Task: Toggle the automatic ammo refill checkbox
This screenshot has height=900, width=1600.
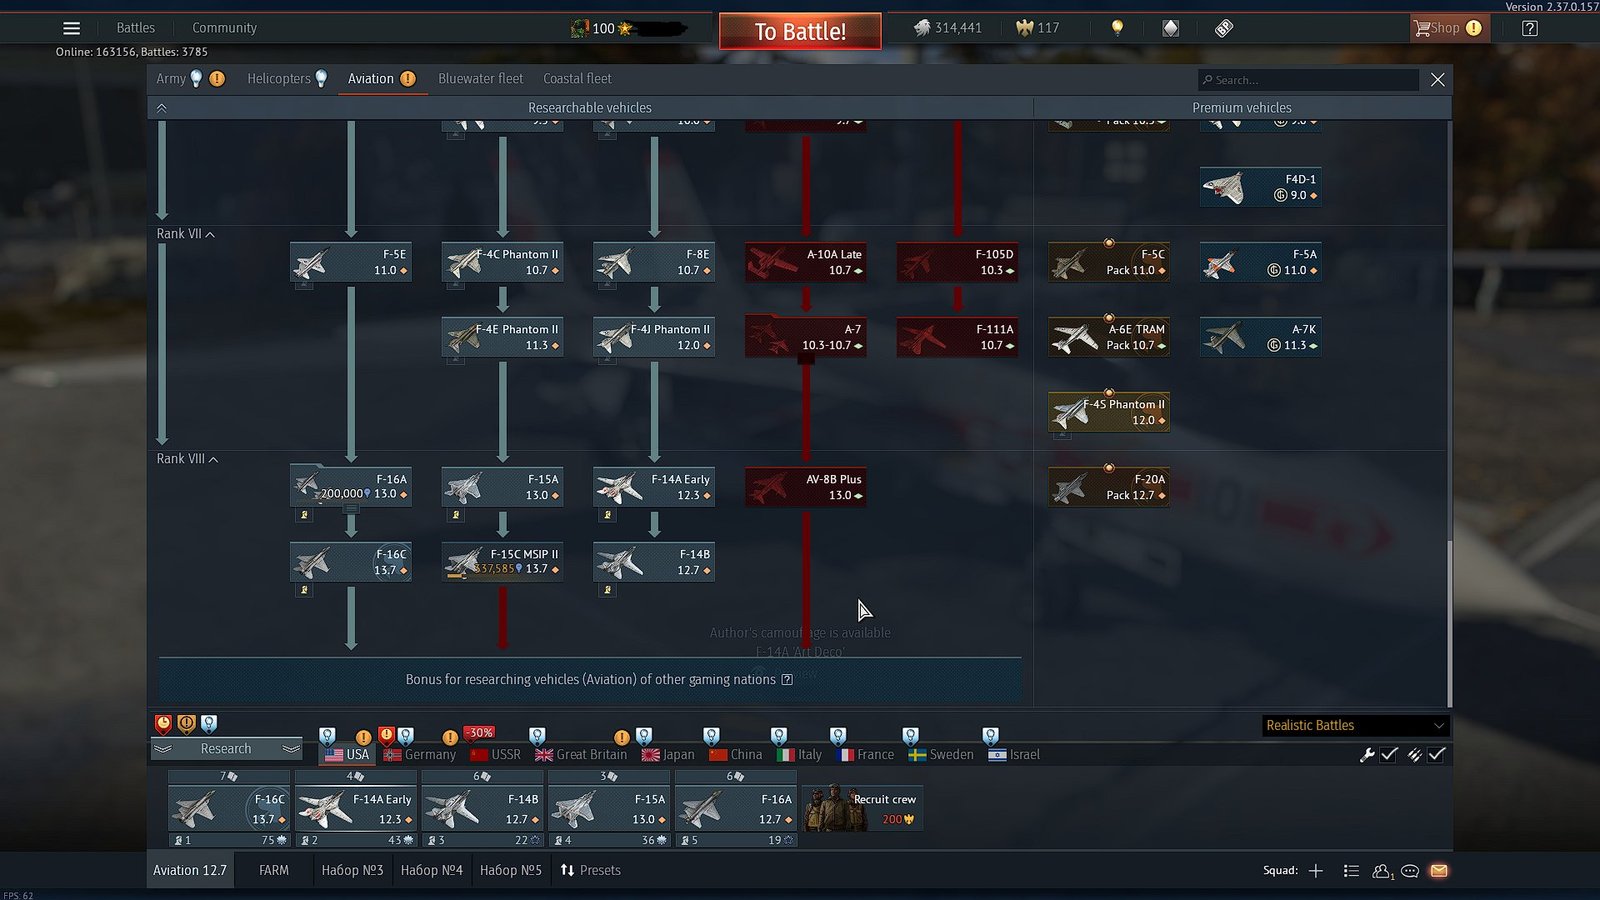Action: coord(1437,755)
